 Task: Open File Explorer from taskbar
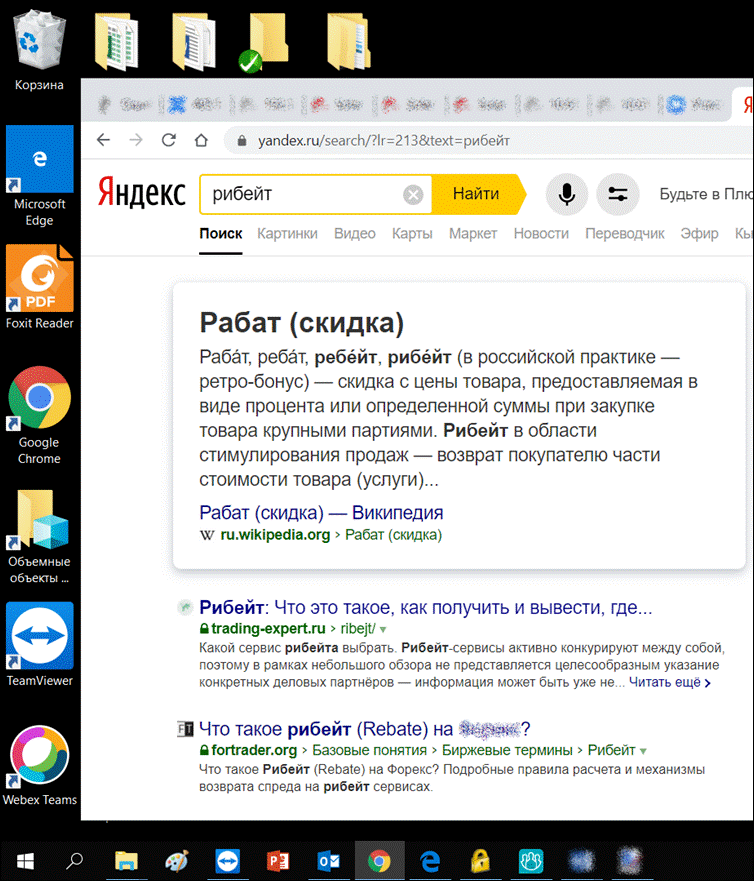point(126,861)
